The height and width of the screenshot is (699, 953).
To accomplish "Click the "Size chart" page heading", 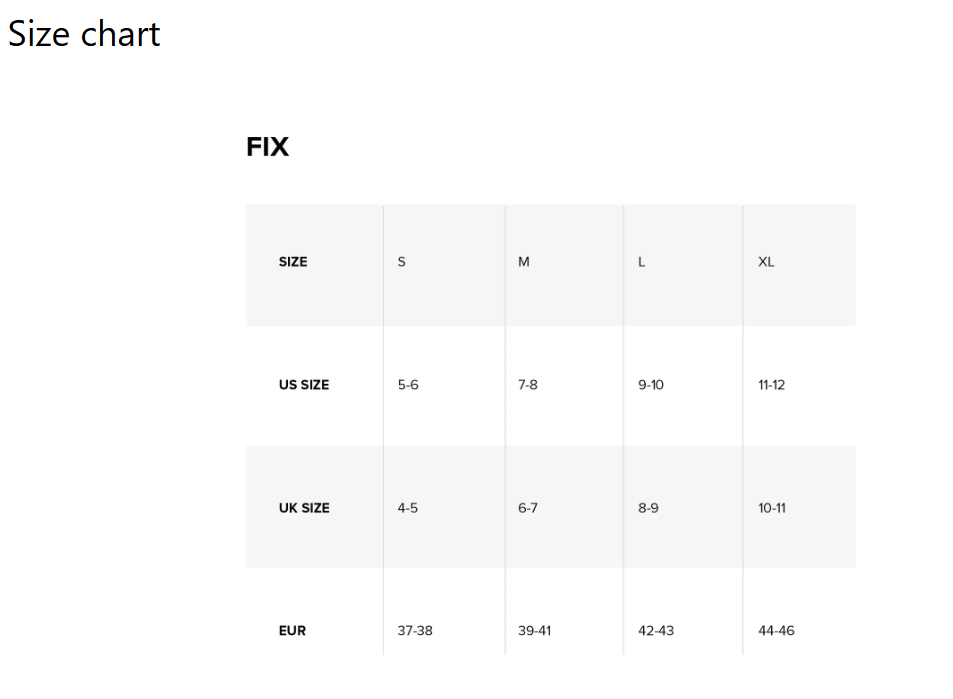I will 84,34.
